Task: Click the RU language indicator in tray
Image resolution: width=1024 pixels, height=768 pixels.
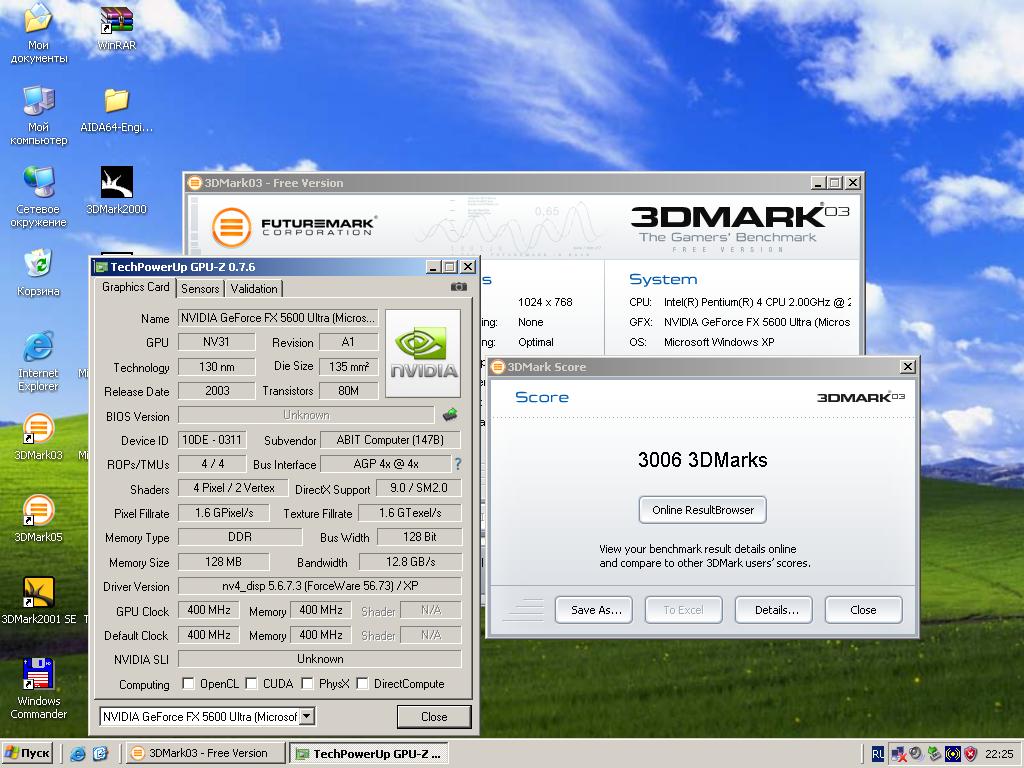Action: click(877, 754)
